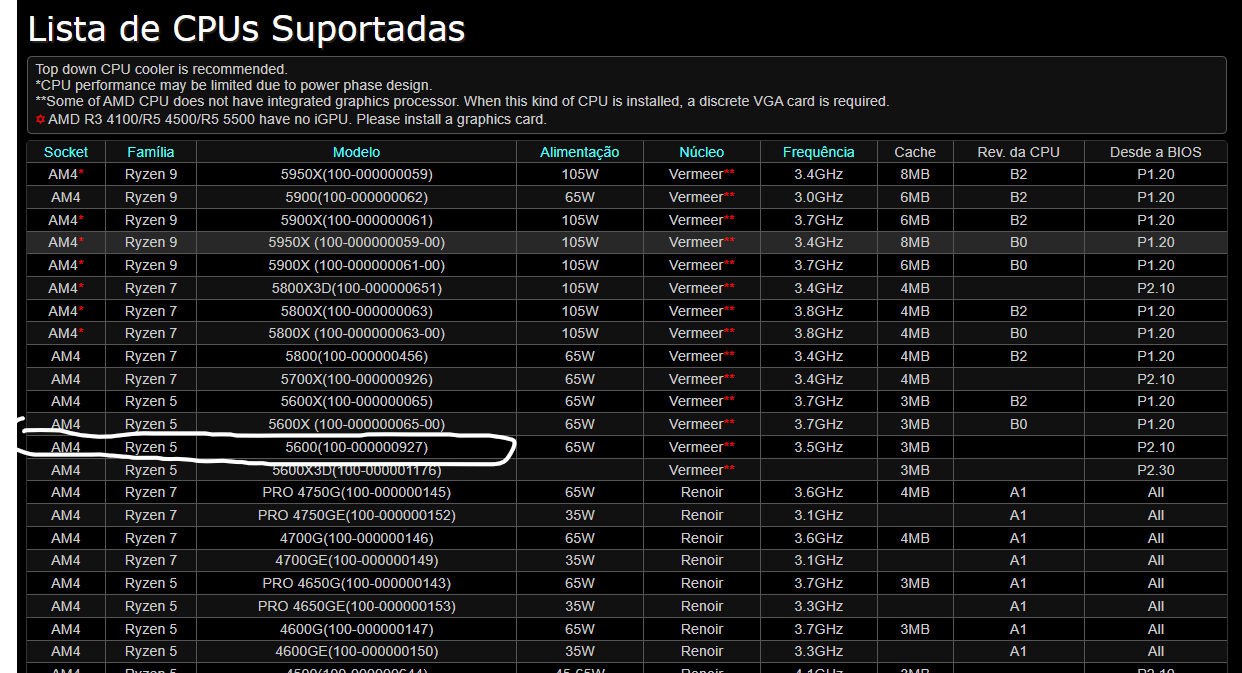Select model 4600G(100-000000147) cell
The width and height of the screenshot is (1242, 673).
point(357,629)
